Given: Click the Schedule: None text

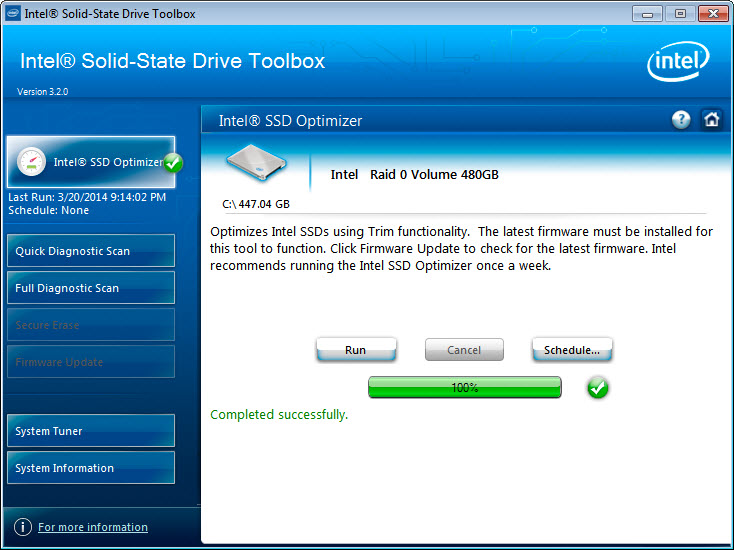Looking at the screenshot, I should click(x=49, y=210).
